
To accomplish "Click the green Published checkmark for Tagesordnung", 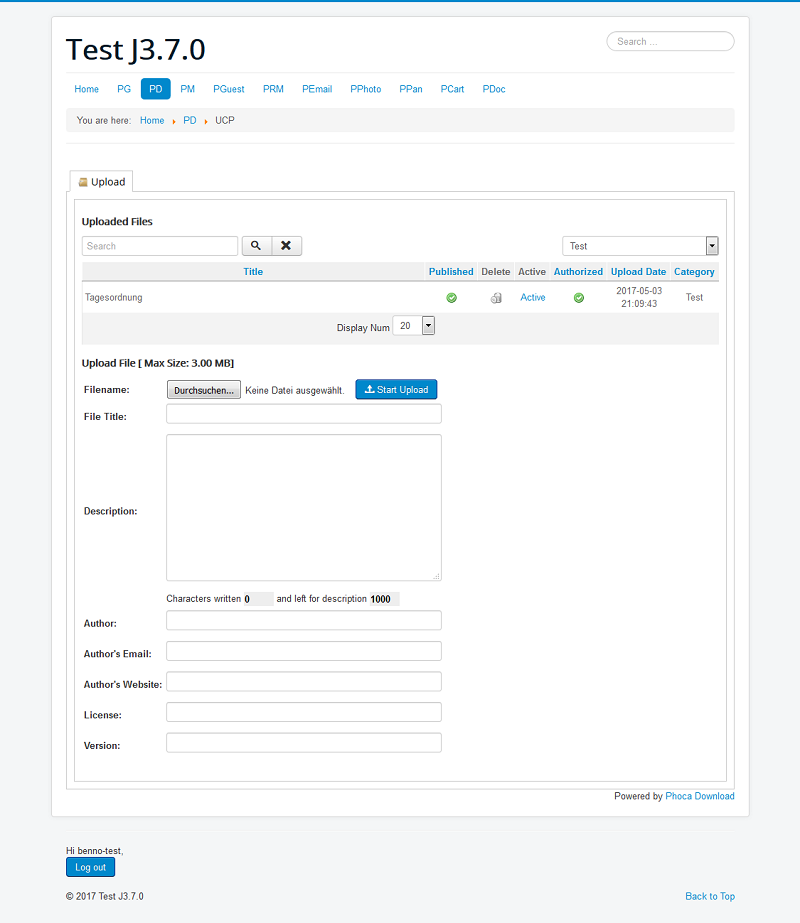I will pyautogui.click(x=451, y=298).
